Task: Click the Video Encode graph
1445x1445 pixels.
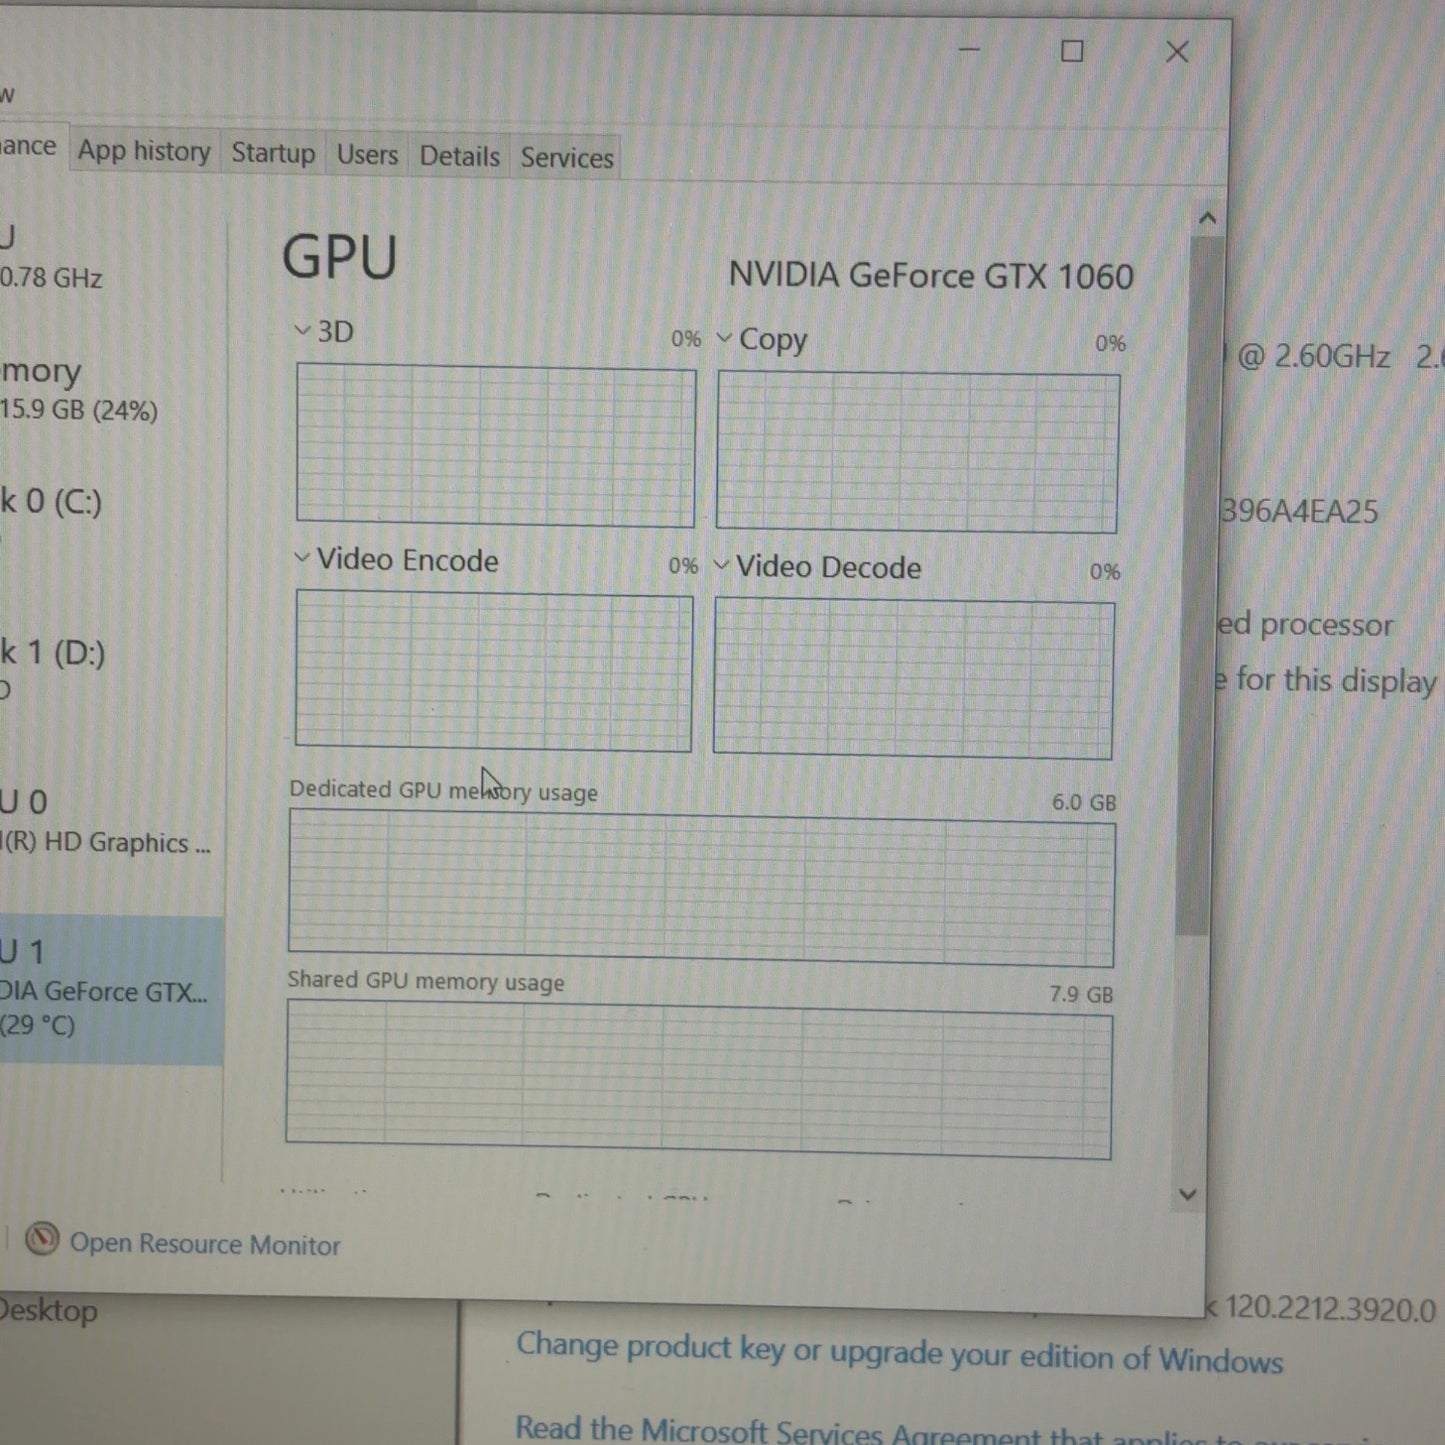Action: tap(493, 671)
